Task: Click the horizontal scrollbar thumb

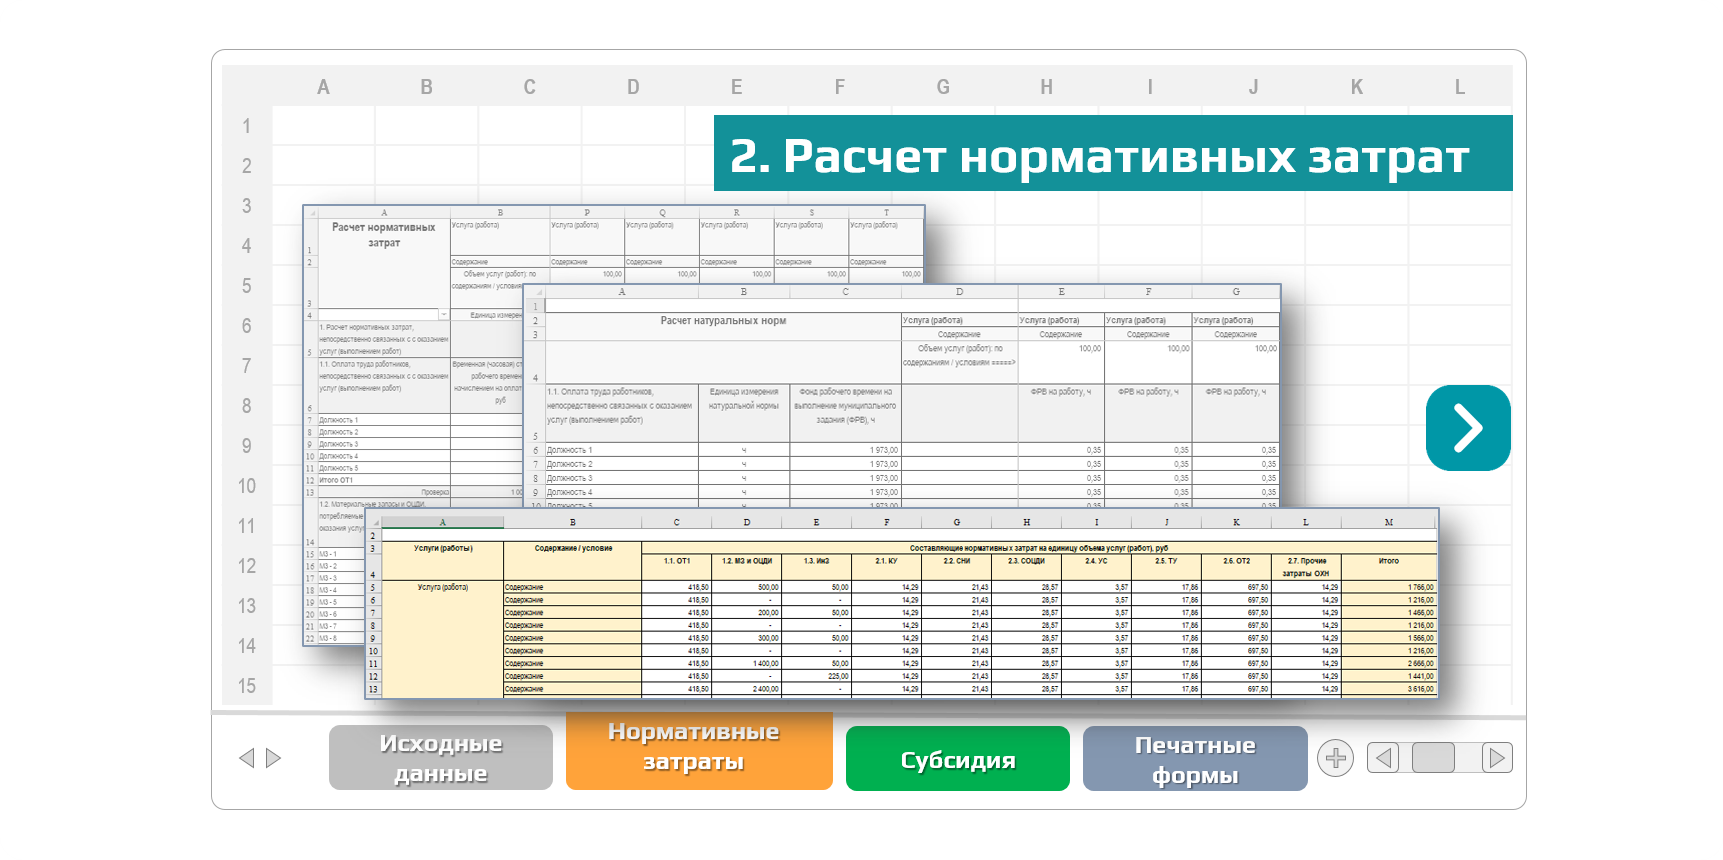Action: click(1433, 758)
